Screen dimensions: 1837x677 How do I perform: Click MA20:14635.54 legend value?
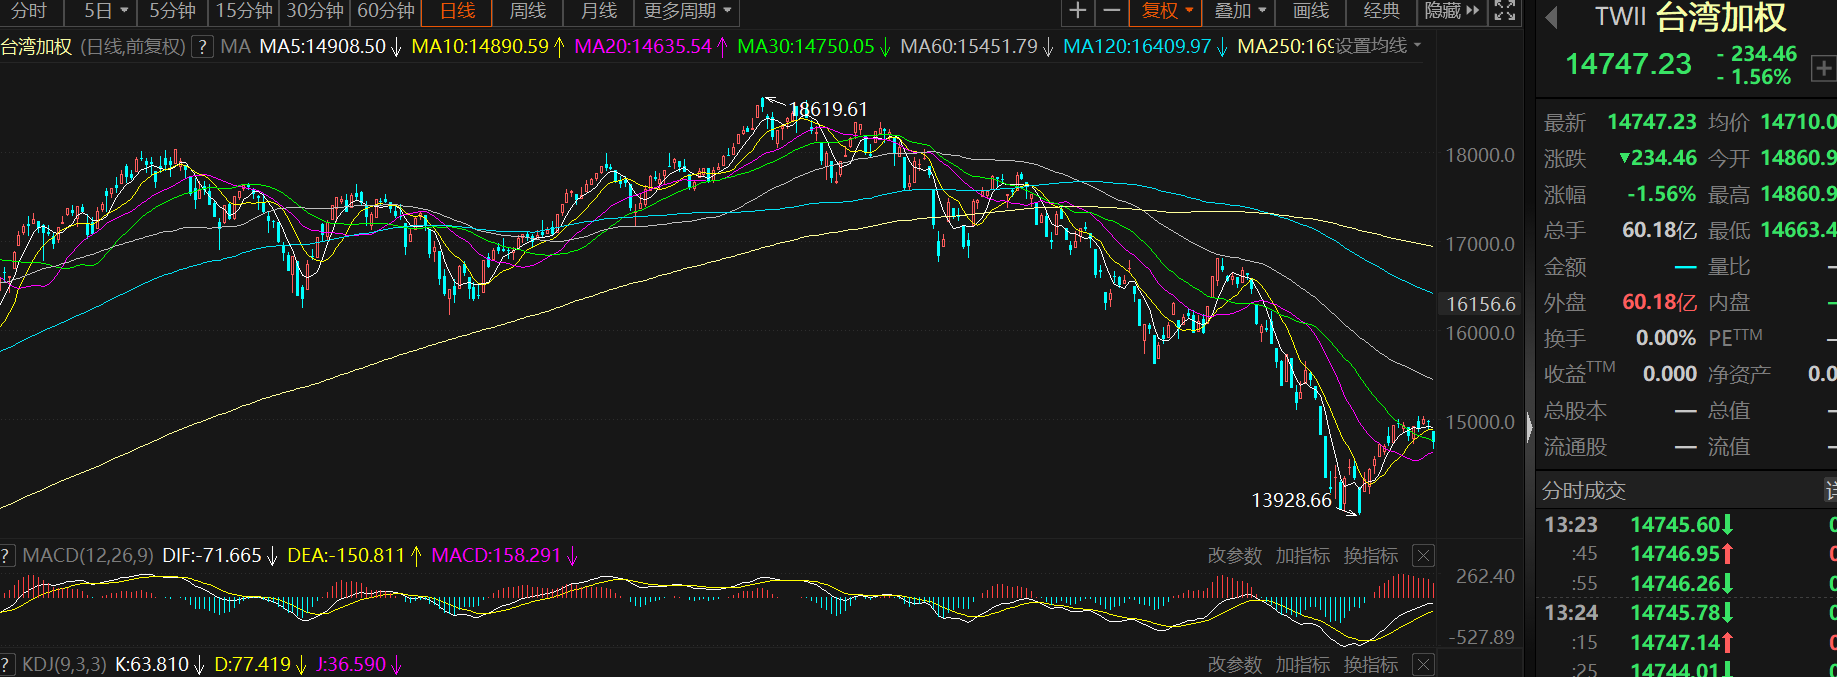point(643,47)
